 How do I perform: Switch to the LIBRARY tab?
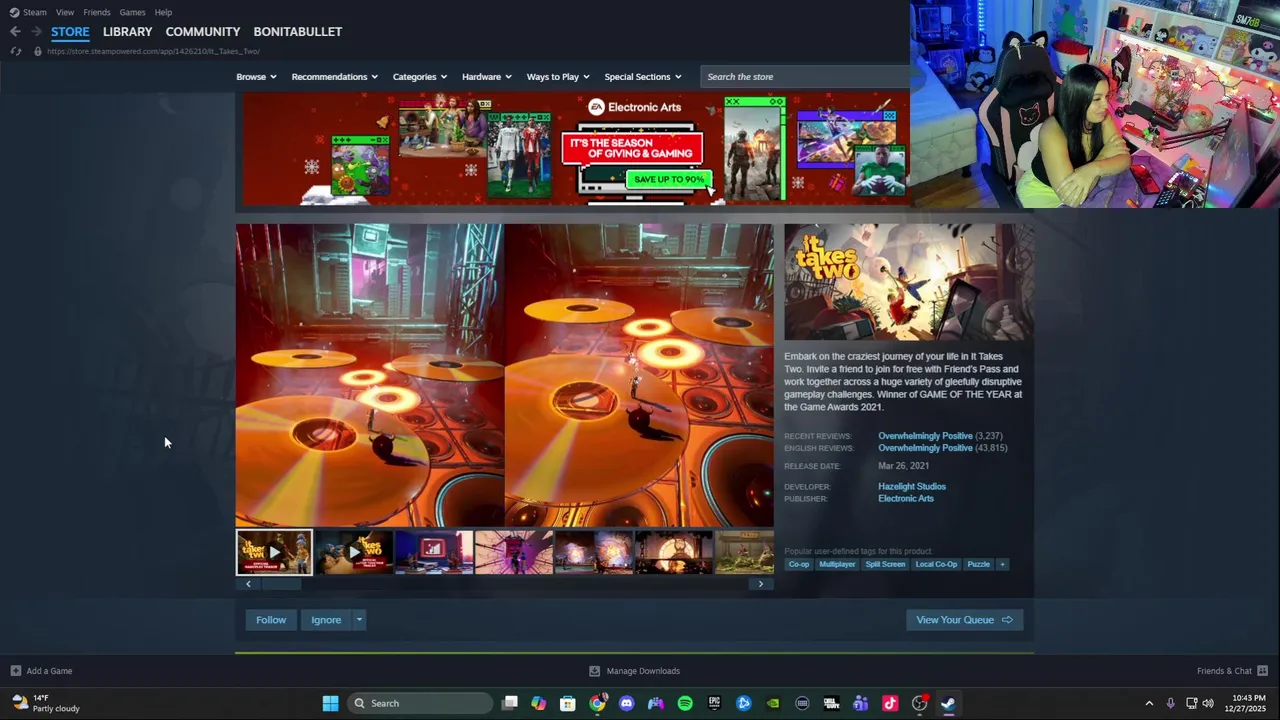127,32
